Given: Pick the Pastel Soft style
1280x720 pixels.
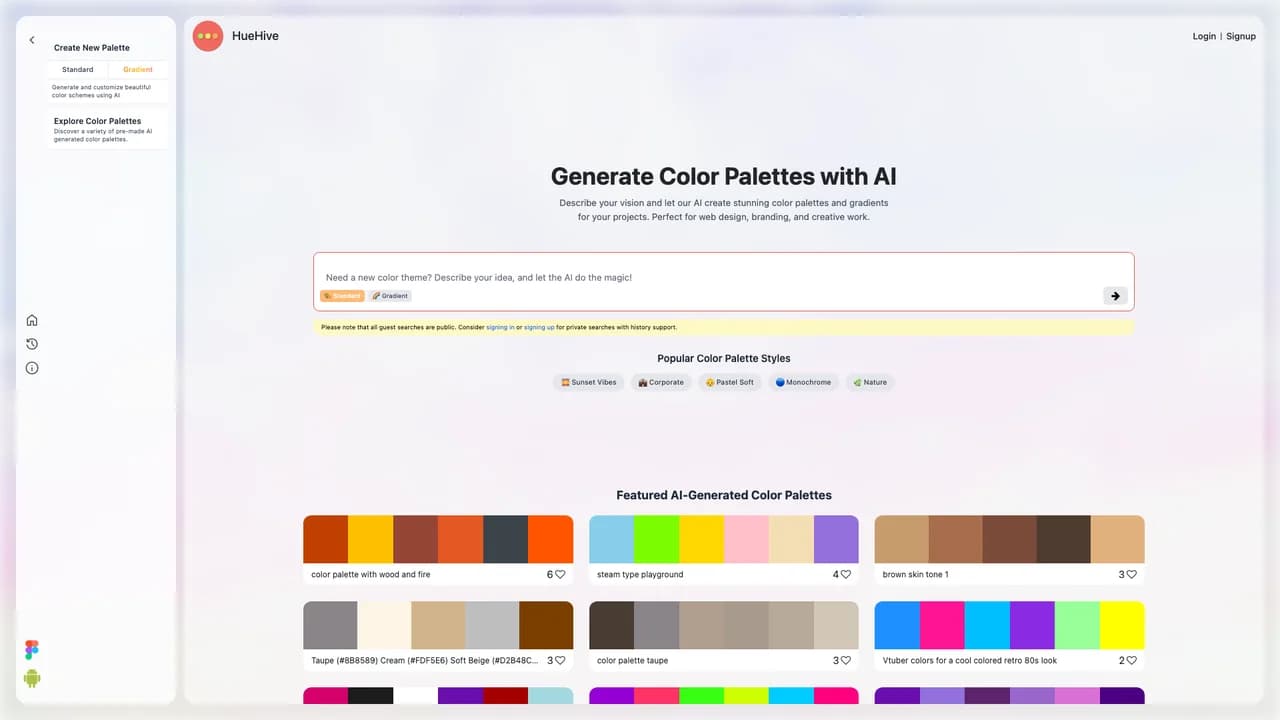Looking at the screenshot, I should pyautogui.click(x=730, y=382).
